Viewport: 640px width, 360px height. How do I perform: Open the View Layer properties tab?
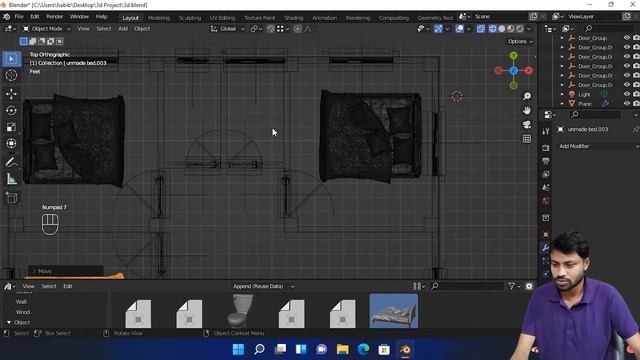tap(546, 174)
